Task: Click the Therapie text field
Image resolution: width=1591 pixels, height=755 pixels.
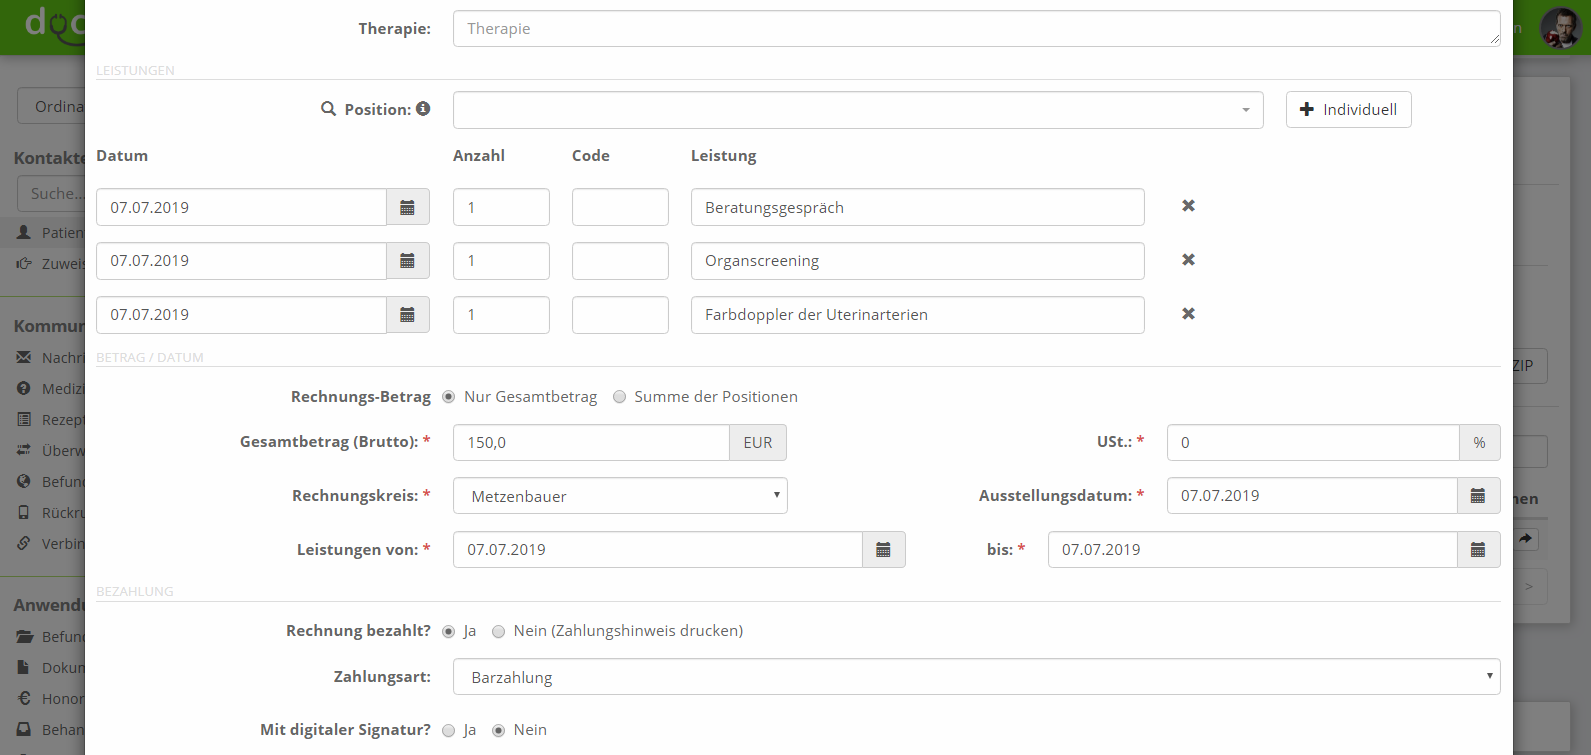Action: [x=976, y=29]
